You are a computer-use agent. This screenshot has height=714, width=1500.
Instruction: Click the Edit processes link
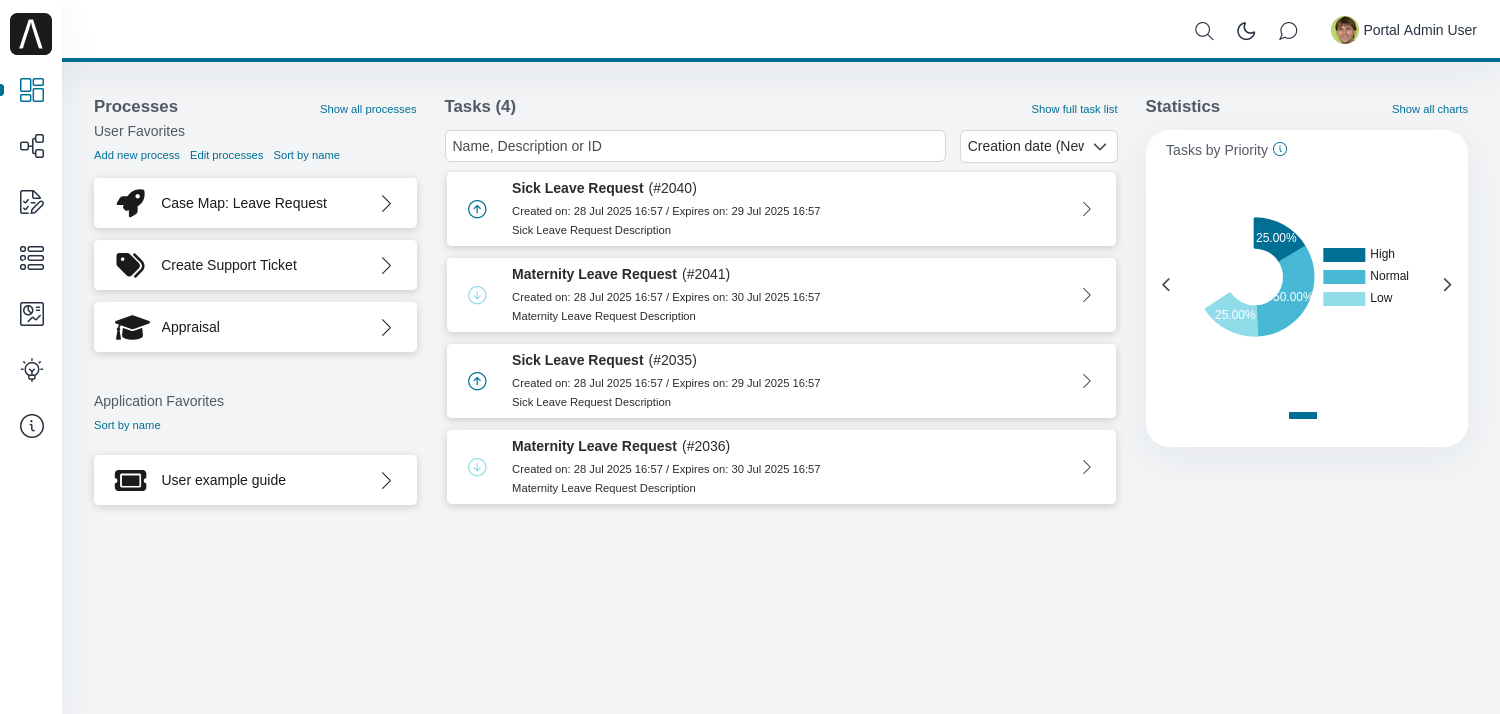226,155
